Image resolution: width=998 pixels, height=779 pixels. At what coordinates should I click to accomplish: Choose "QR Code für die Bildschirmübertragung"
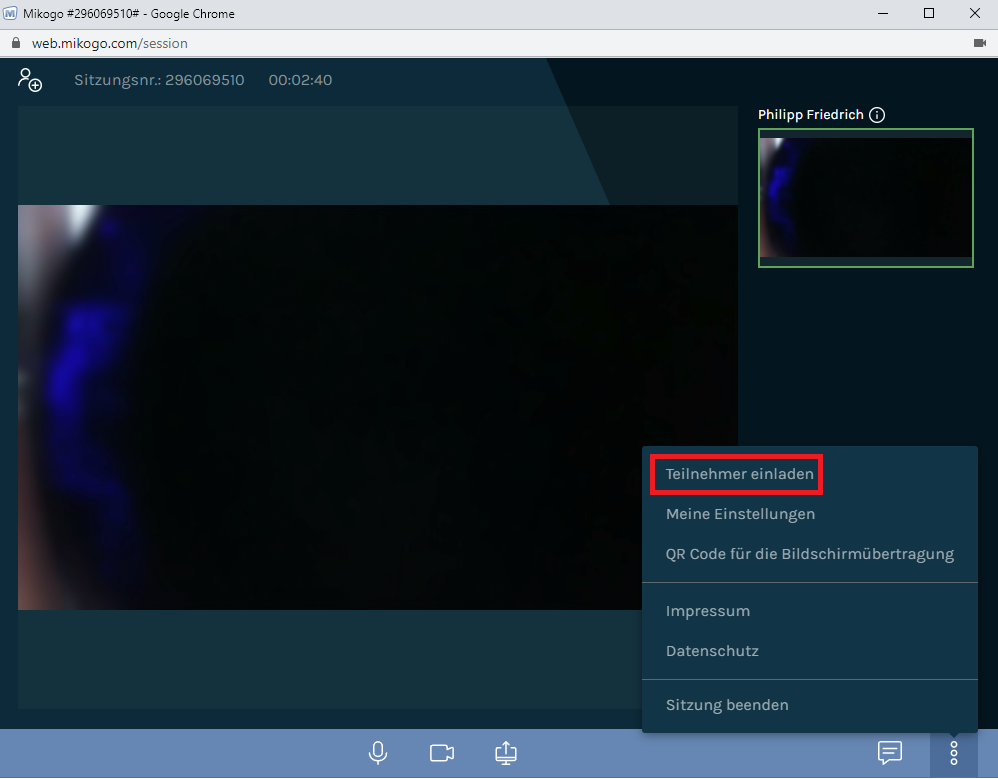pyautogui.click(x=809, y=554)
